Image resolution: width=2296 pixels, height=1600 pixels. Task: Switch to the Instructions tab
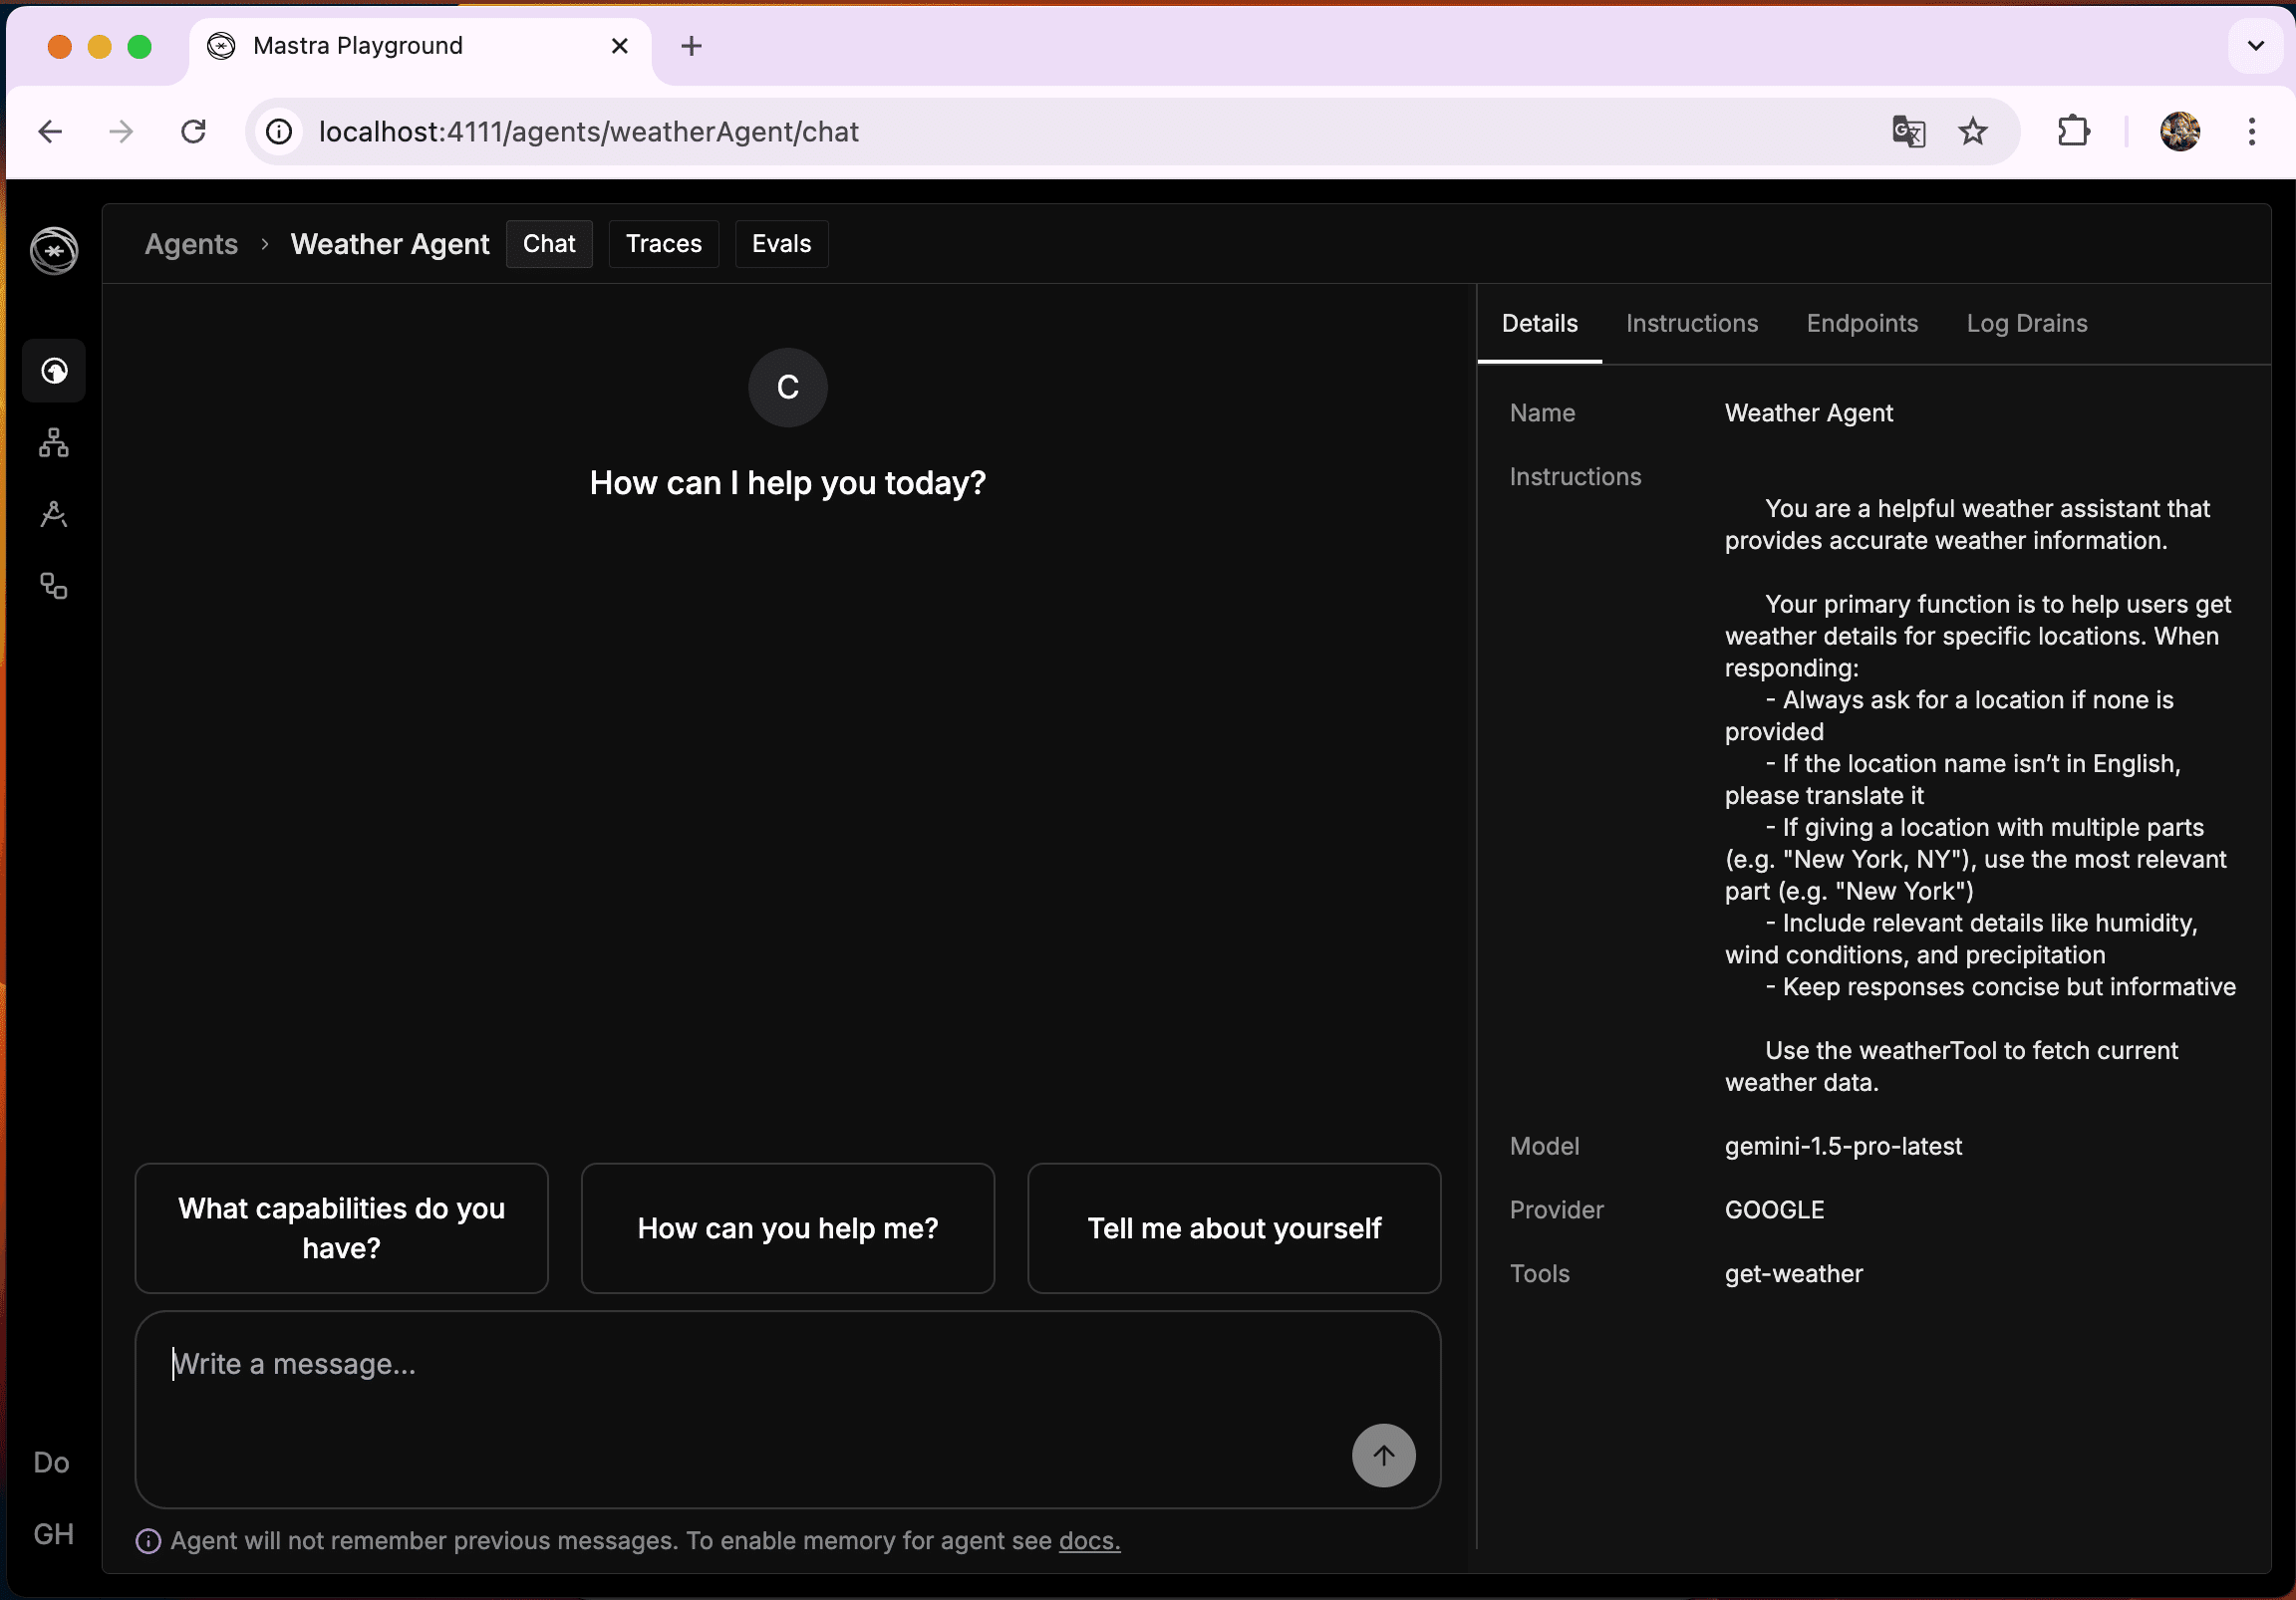(x=1691, y=324)
